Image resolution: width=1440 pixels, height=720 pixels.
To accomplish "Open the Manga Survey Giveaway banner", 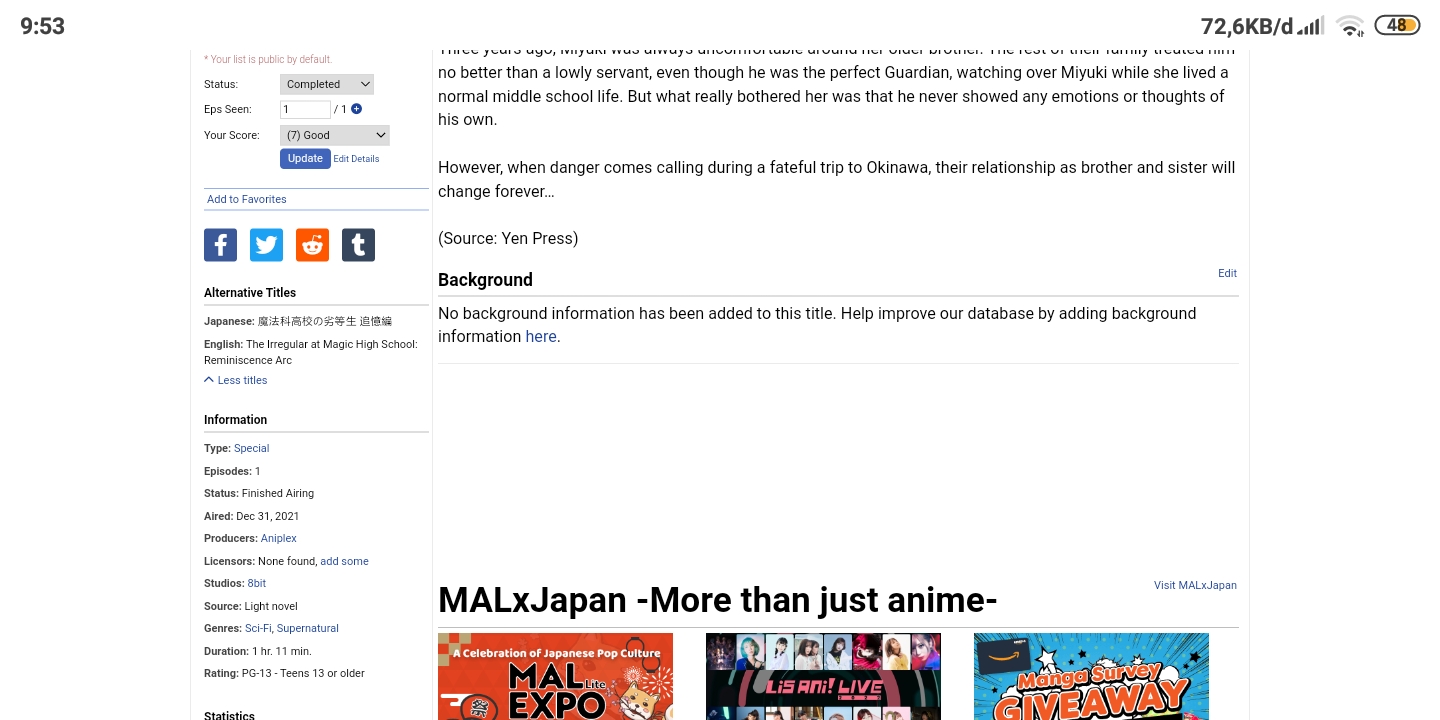I will pos(1091,676).
